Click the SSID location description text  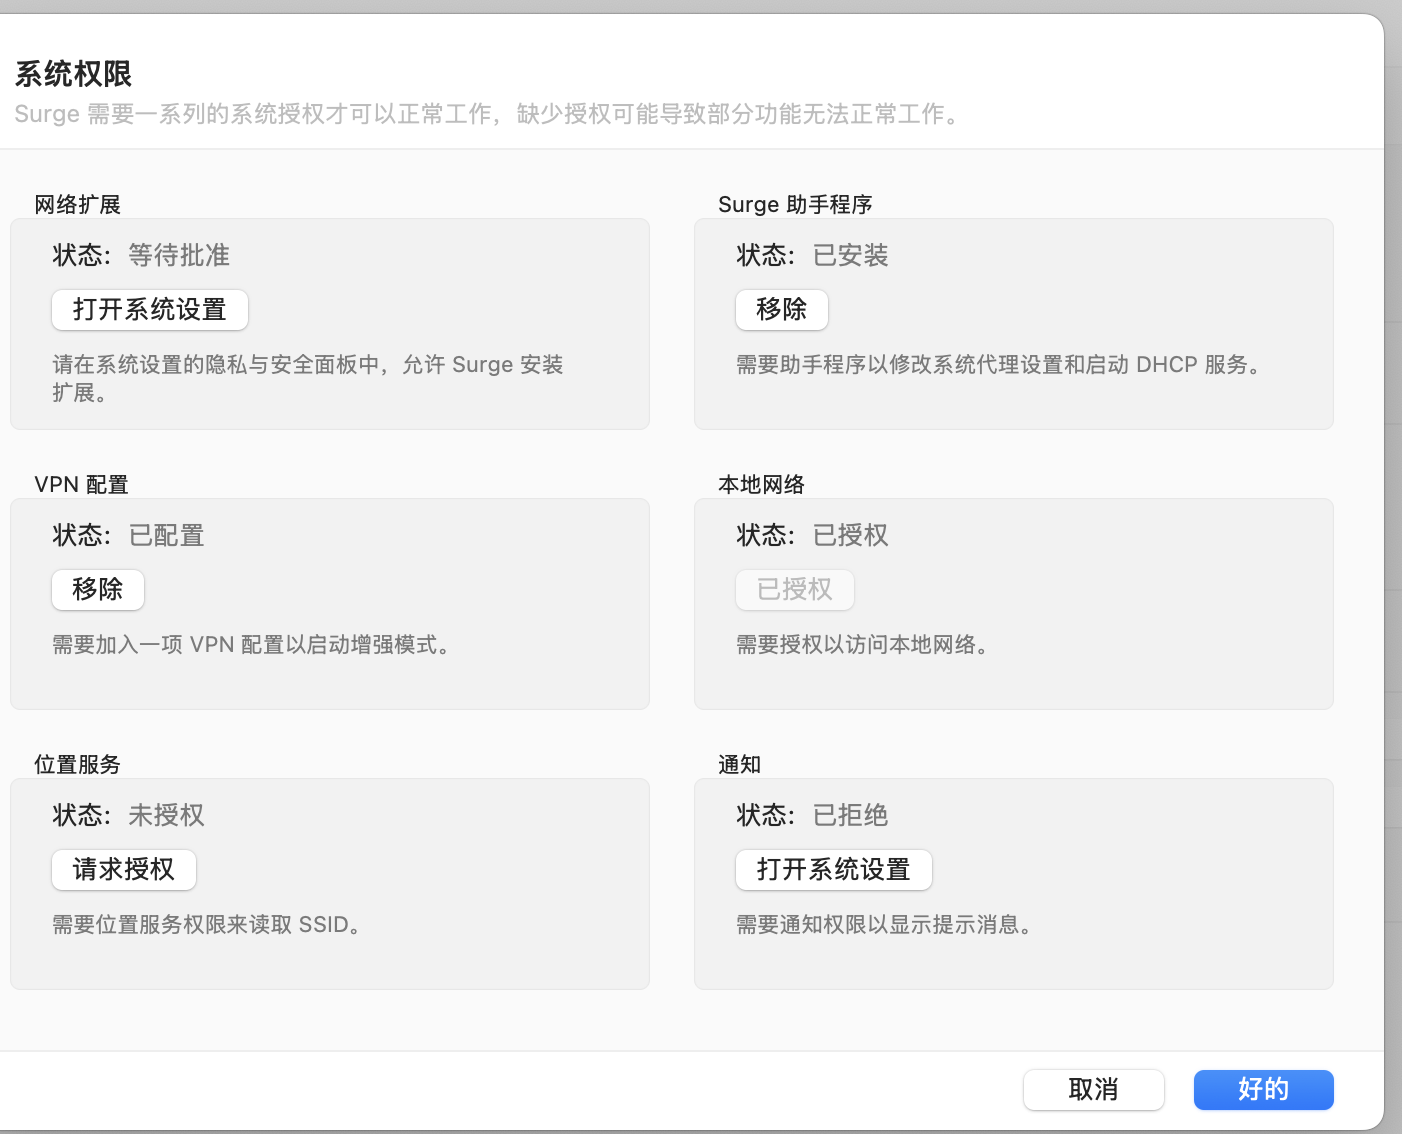point(208,925)
